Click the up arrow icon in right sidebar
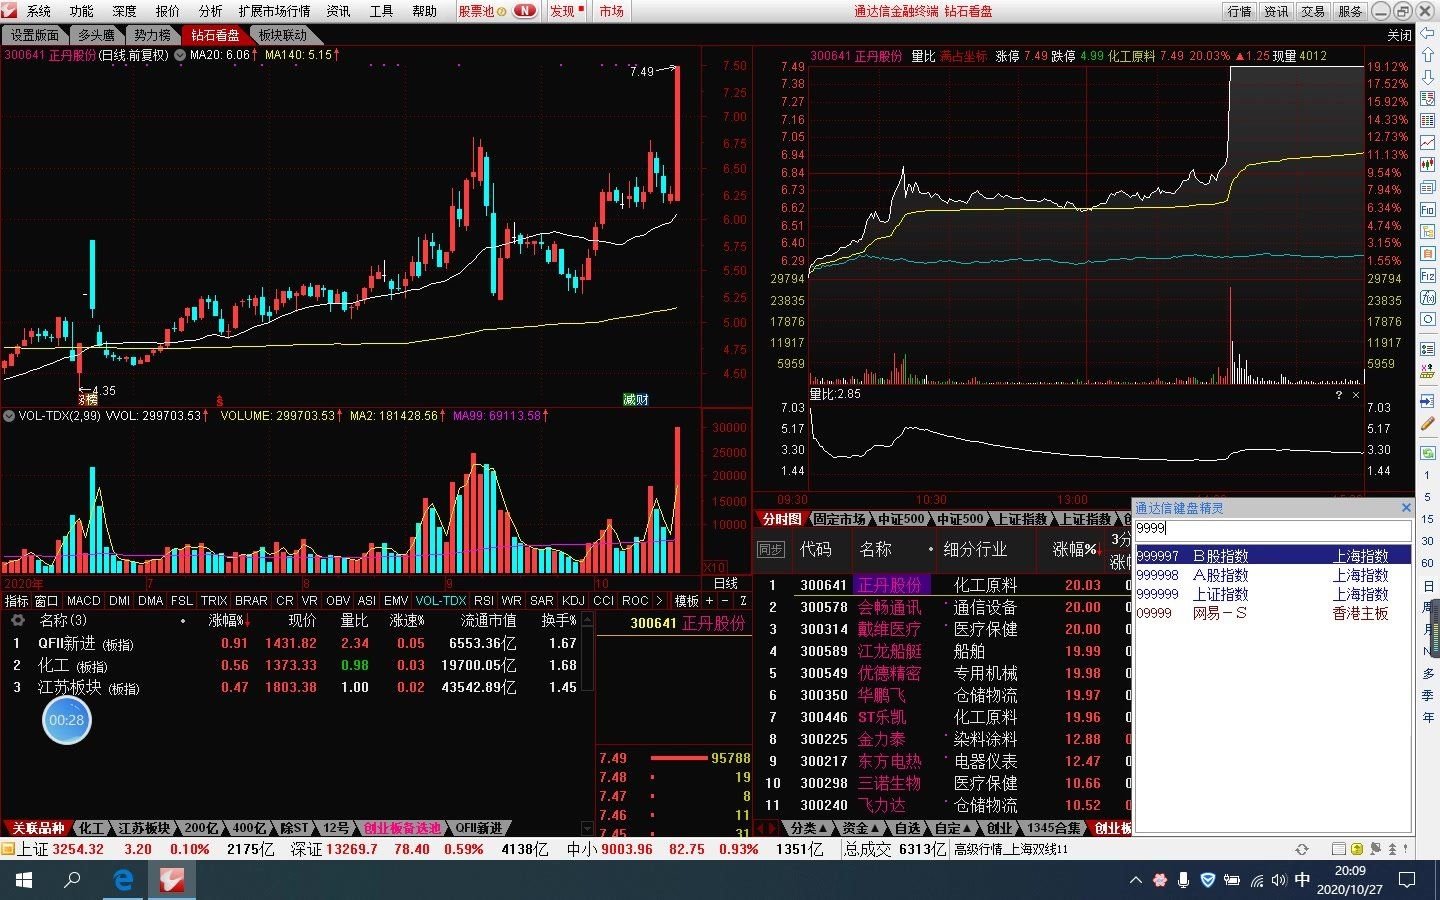The height and width of the screenshot is (900, 1440). [1427, 55]
